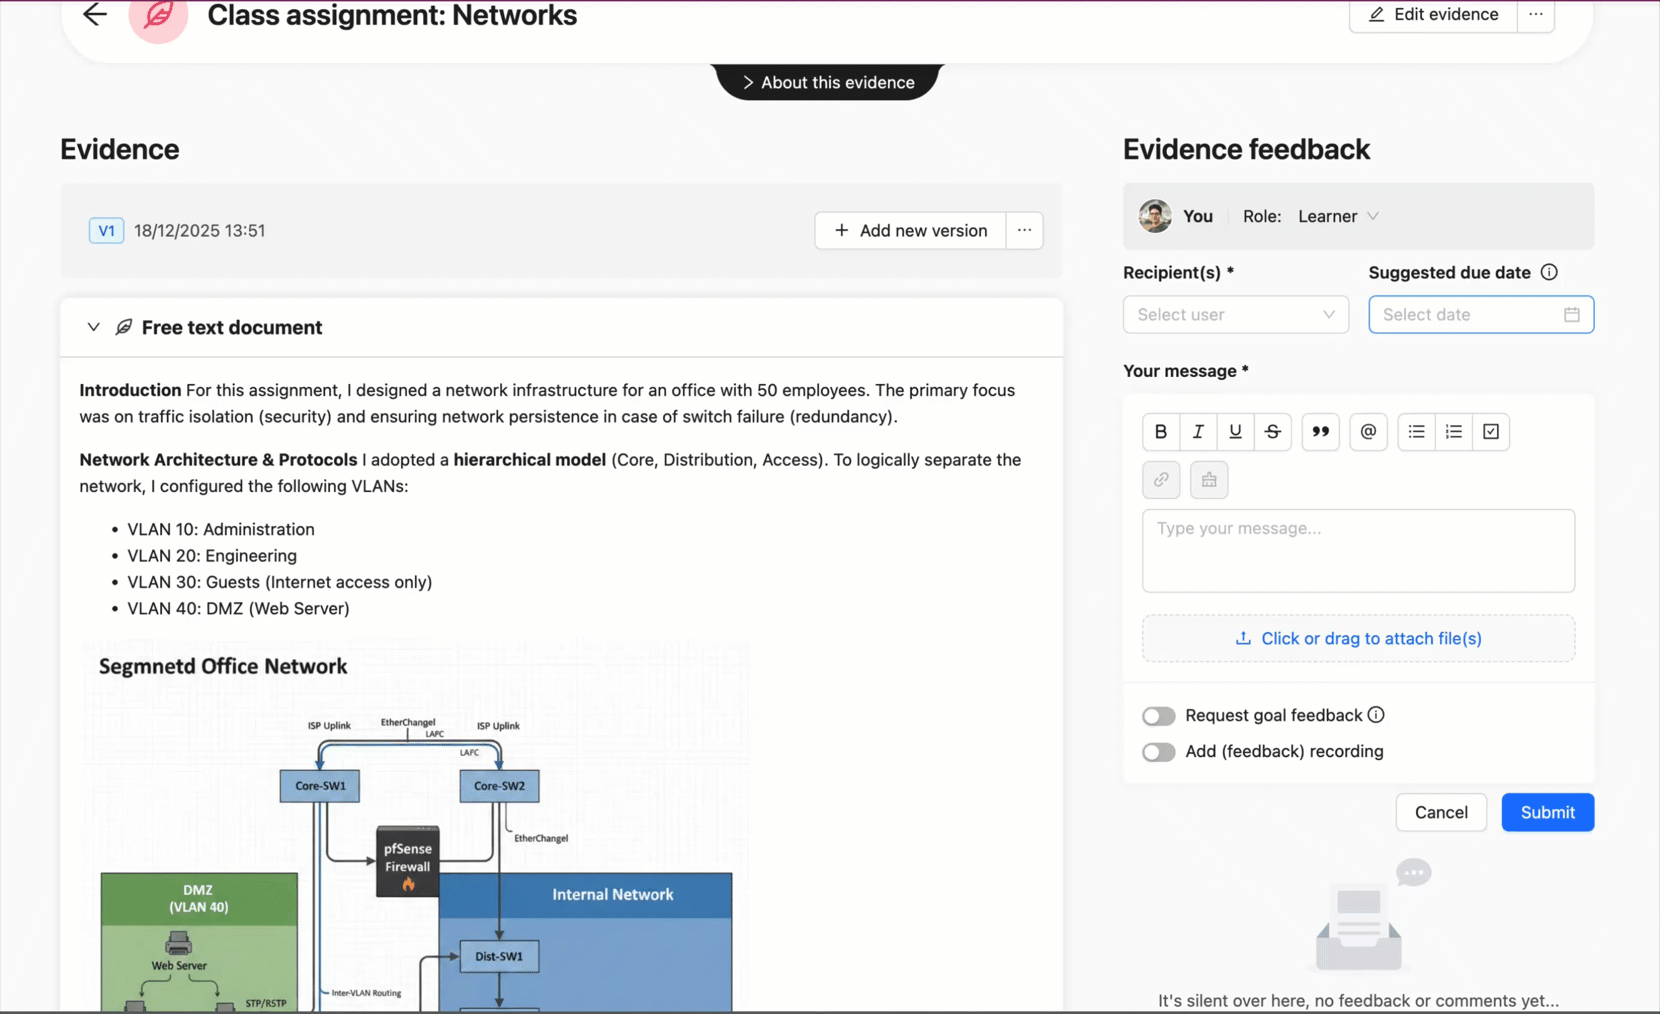Open more options next to Edit evidence

[1536, 15]
